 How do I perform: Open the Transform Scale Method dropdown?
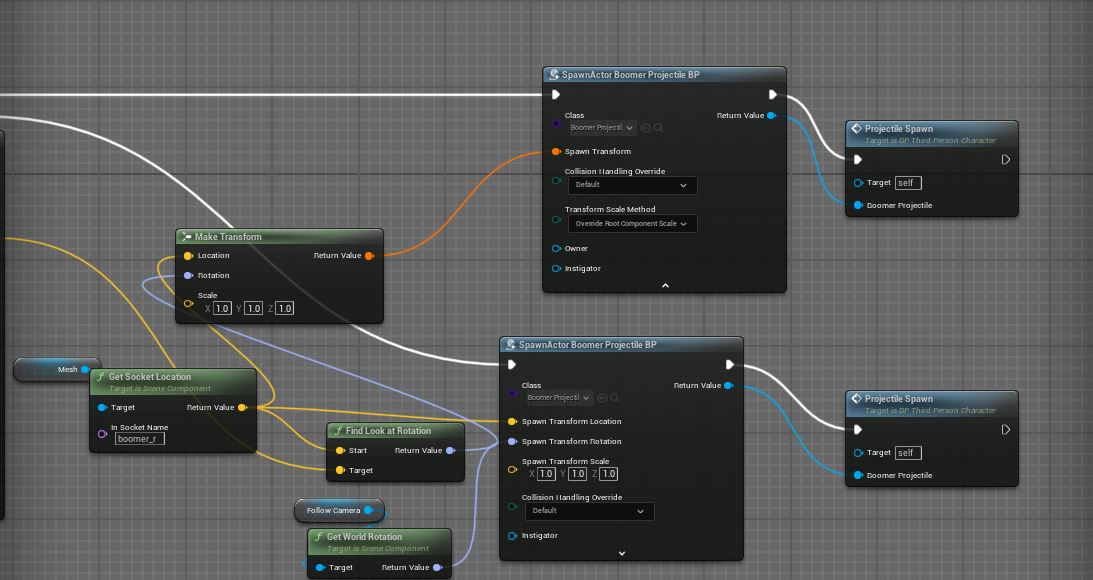pyautogui.click(x=631, y=224)
